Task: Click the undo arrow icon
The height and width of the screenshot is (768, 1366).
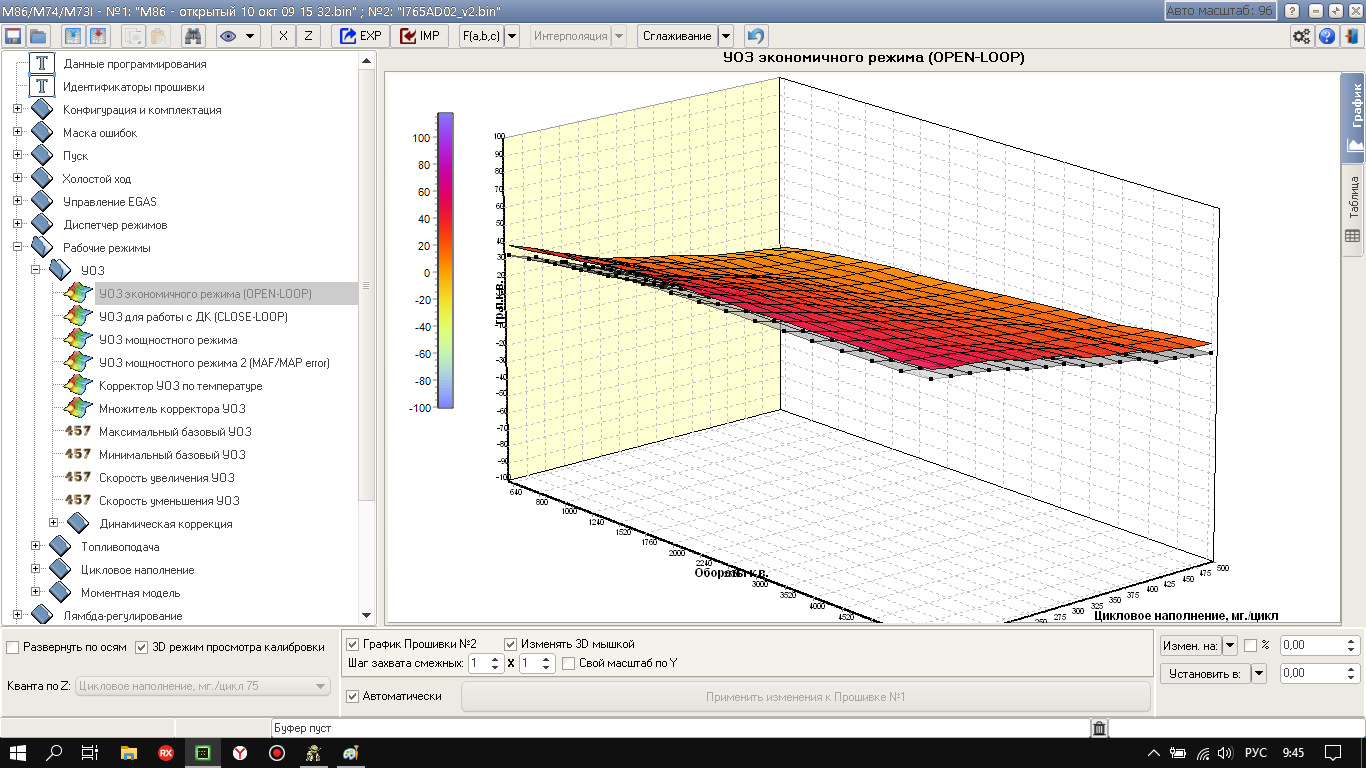Action: [756, 36]
